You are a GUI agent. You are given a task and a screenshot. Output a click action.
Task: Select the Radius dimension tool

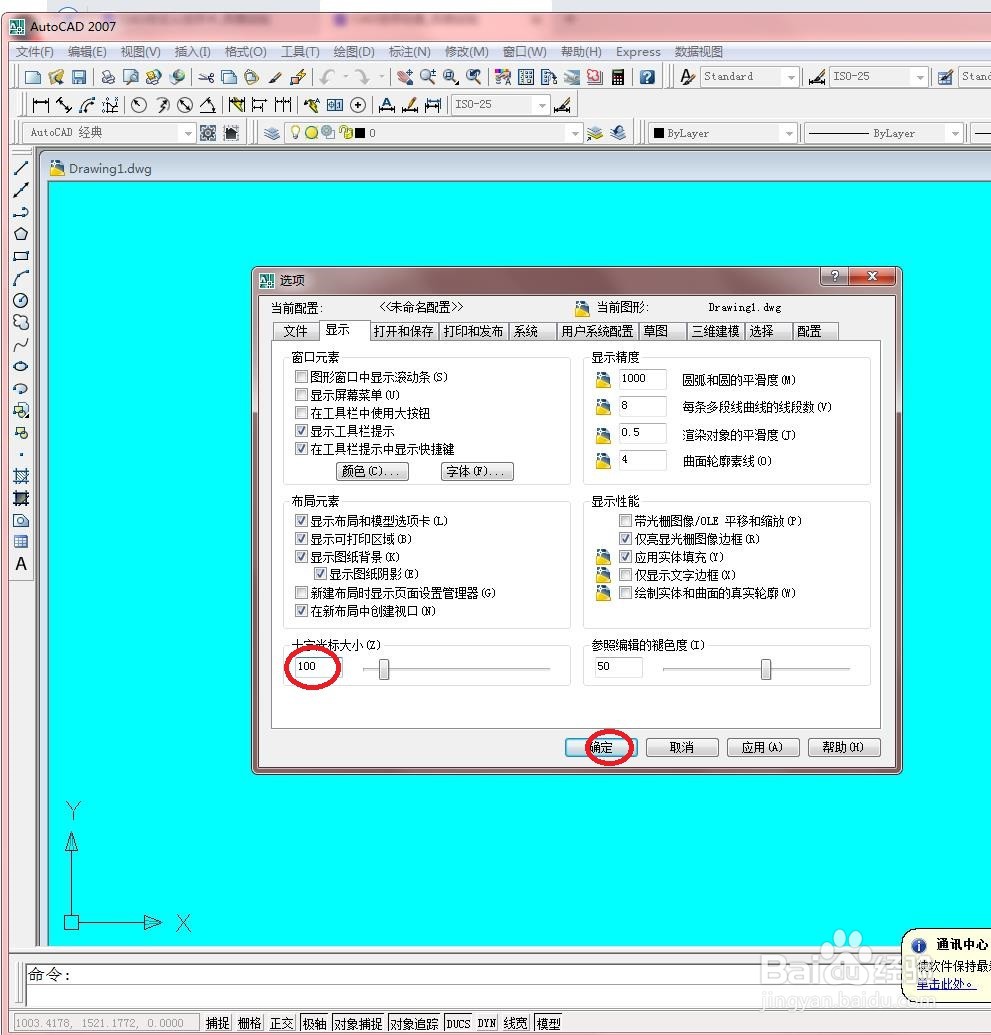(139, 104)
